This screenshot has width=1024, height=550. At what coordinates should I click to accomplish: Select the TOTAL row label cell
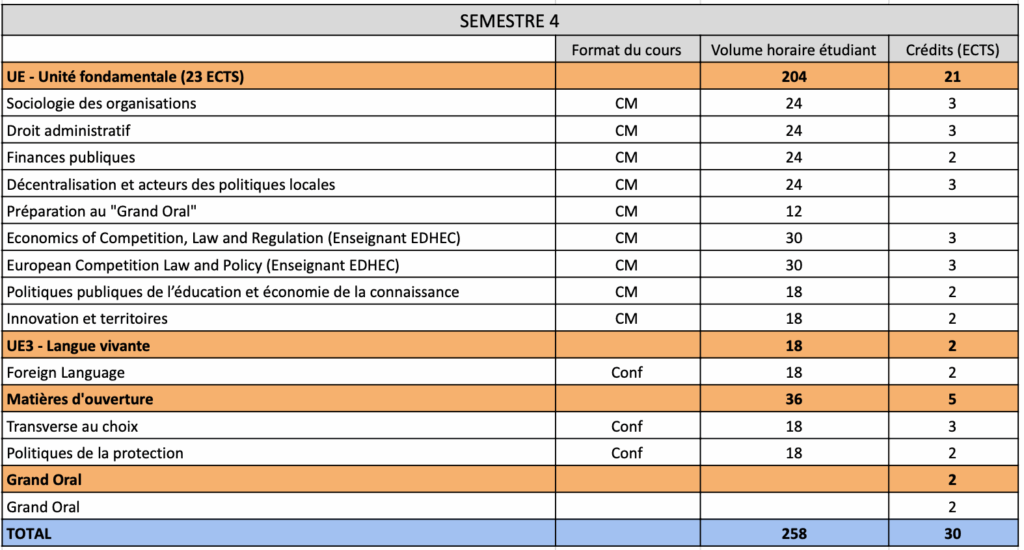pyautogui.click(x=29, y=534)
